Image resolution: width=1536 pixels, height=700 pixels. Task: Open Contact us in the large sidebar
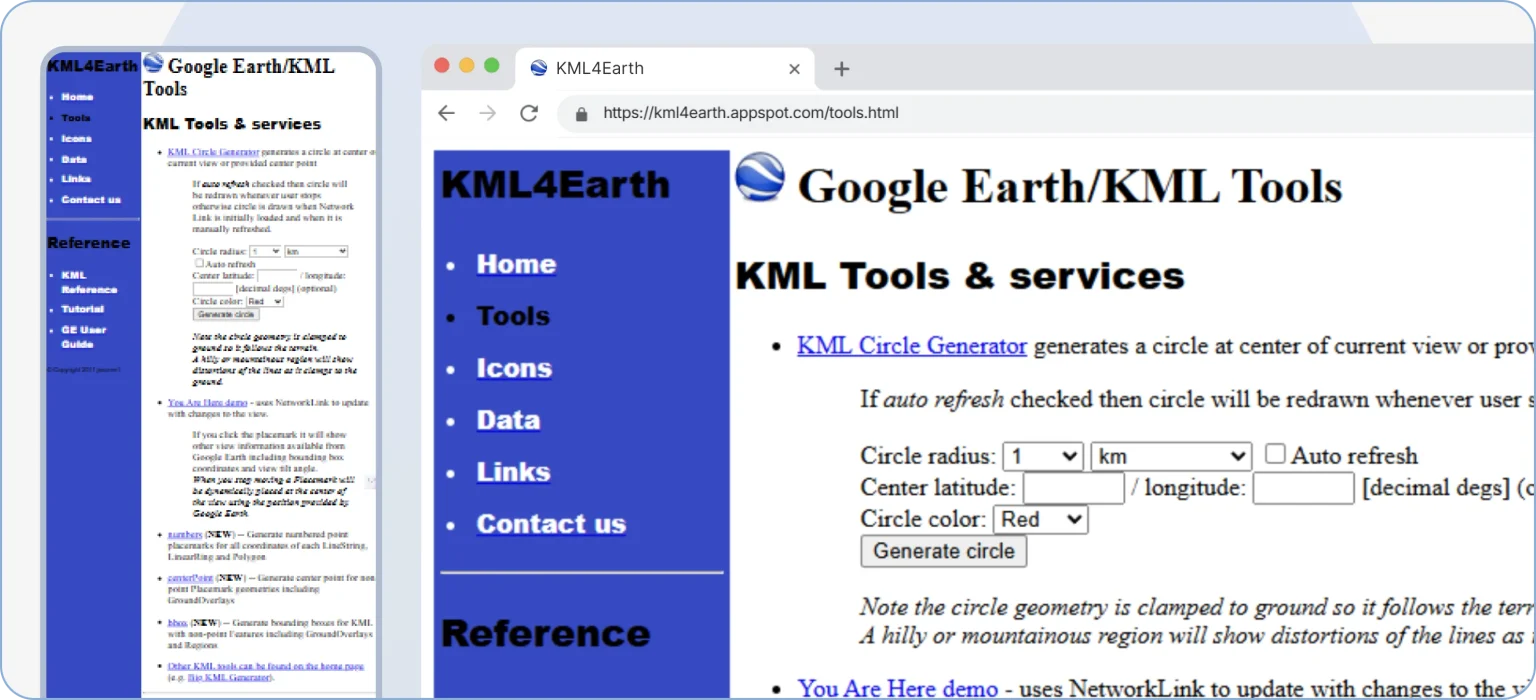[551, 524]
